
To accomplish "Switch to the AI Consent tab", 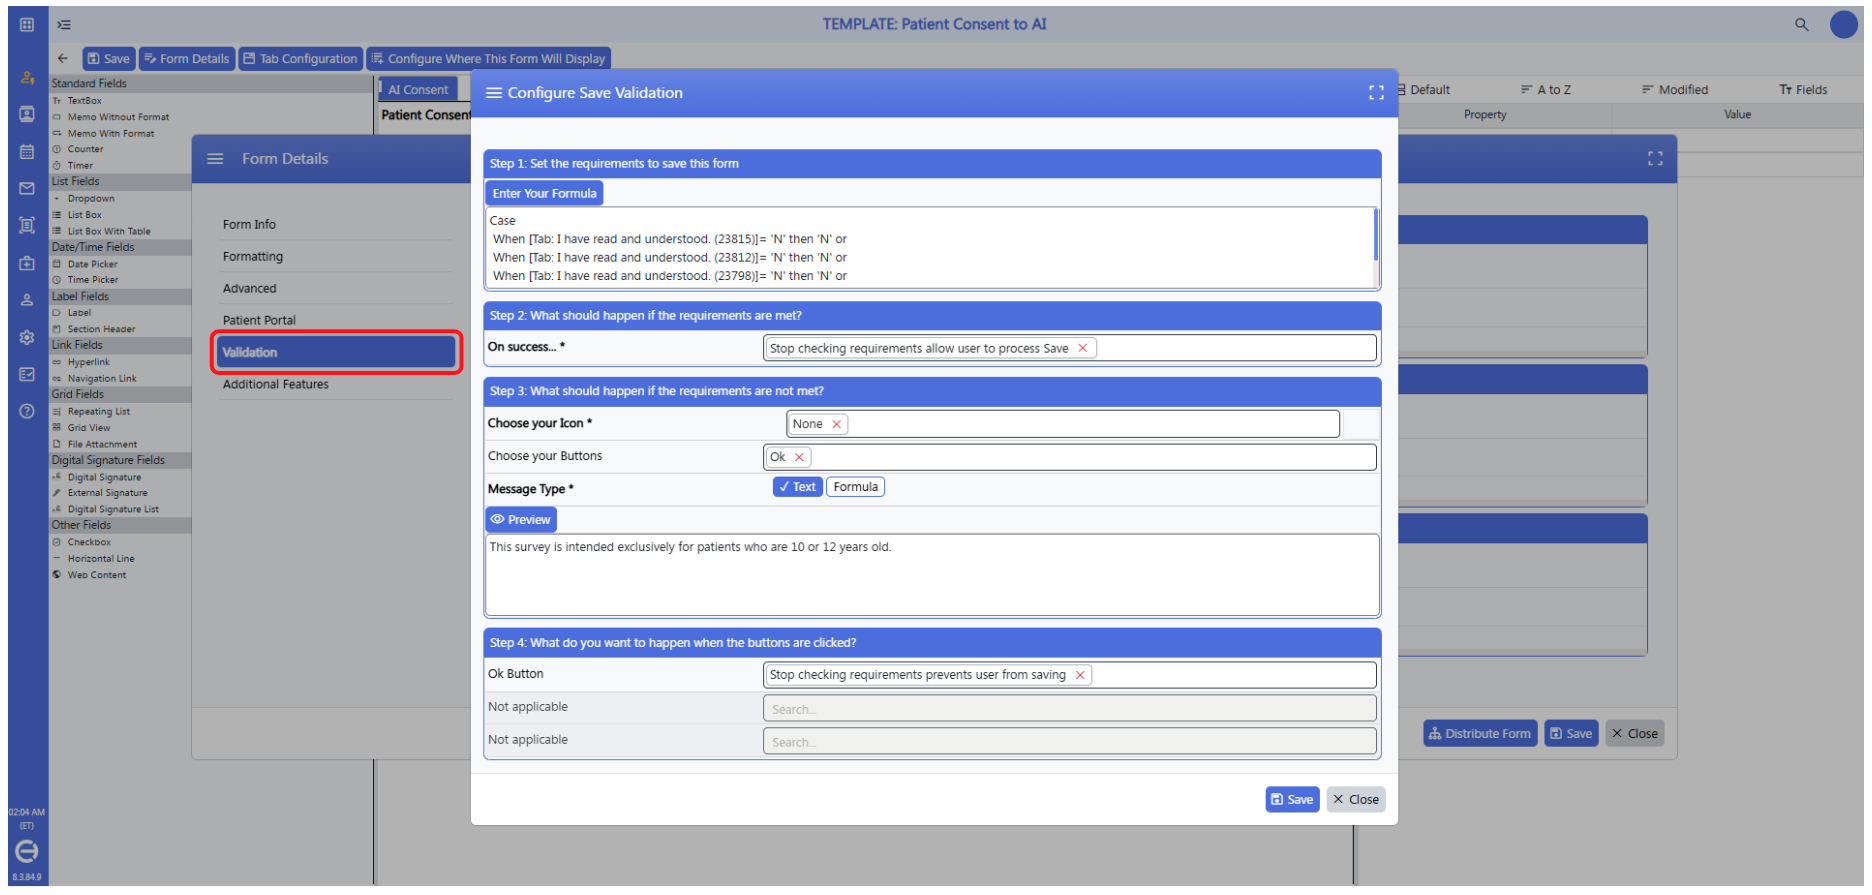I will tap(418, 89).
